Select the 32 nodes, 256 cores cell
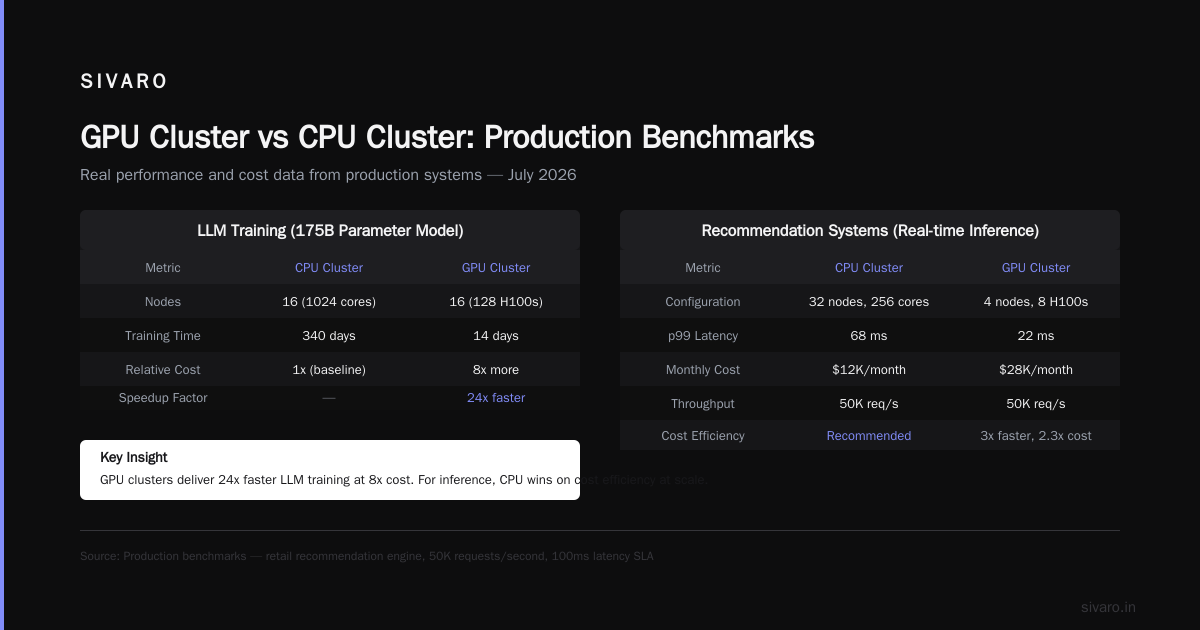Screen dimensions: 1200x630 [869, 302]
